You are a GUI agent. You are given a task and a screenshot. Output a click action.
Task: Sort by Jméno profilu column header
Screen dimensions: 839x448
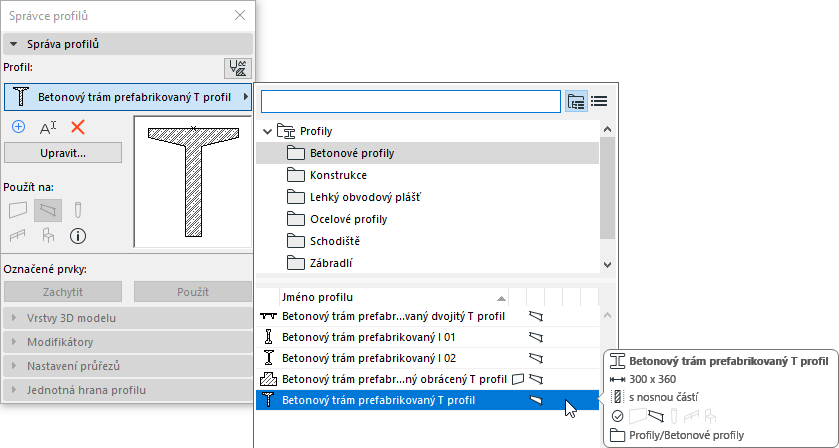point(394,298)
